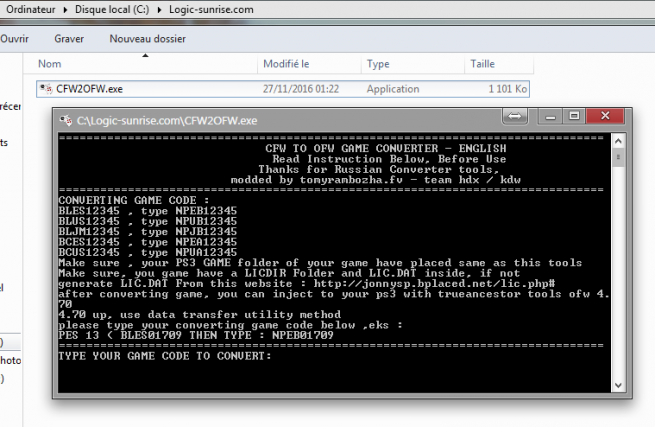The image size is (655, 427).
Task: Sort by the Modifié le column header
Action: pyautogui.click(x=286, y=64)
